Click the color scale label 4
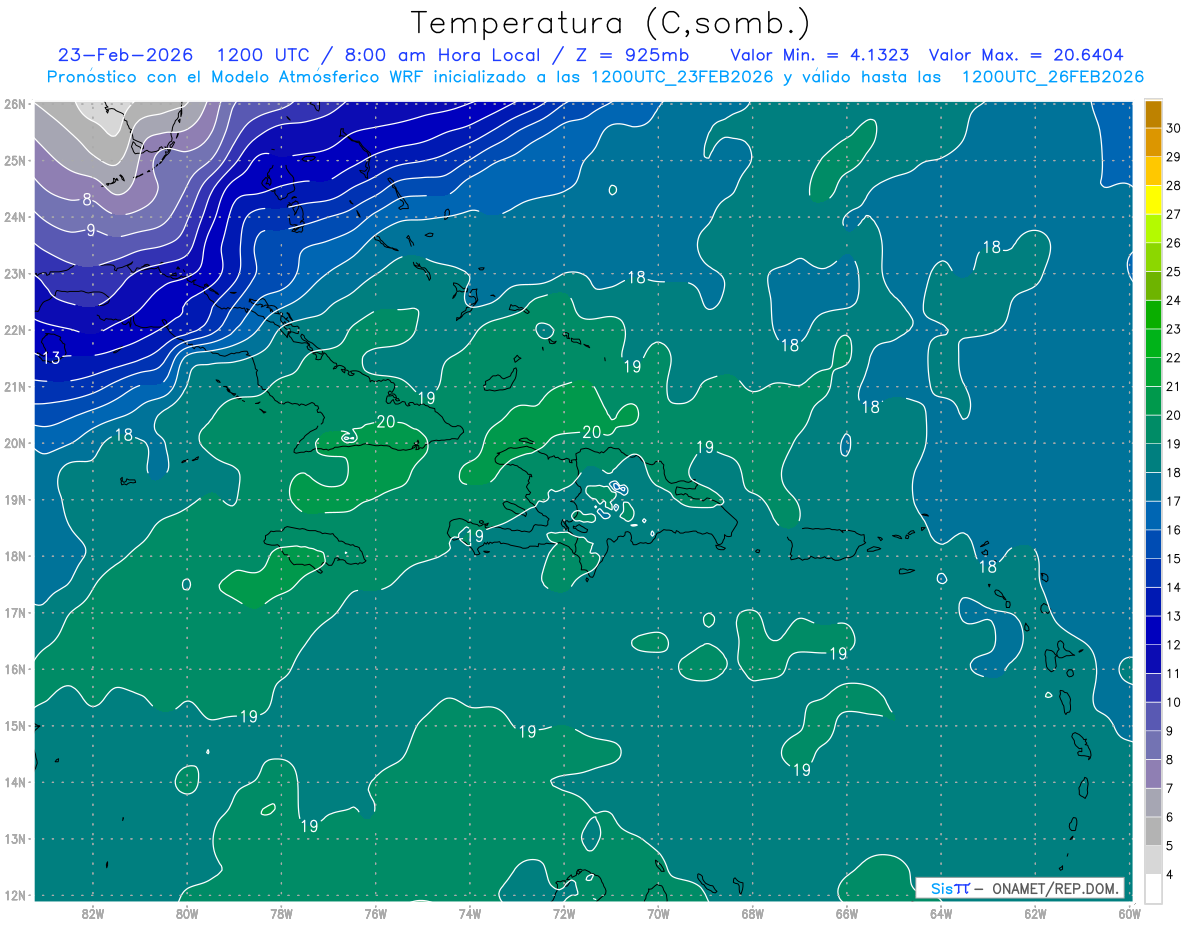 coord(1172,875)
